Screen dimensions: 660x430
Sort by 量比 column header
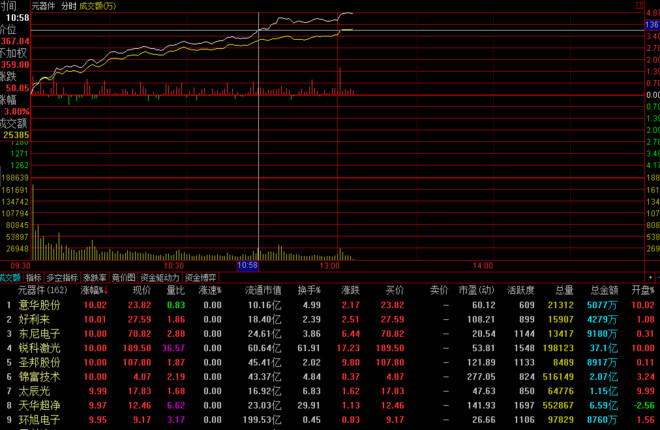[175, 290]
